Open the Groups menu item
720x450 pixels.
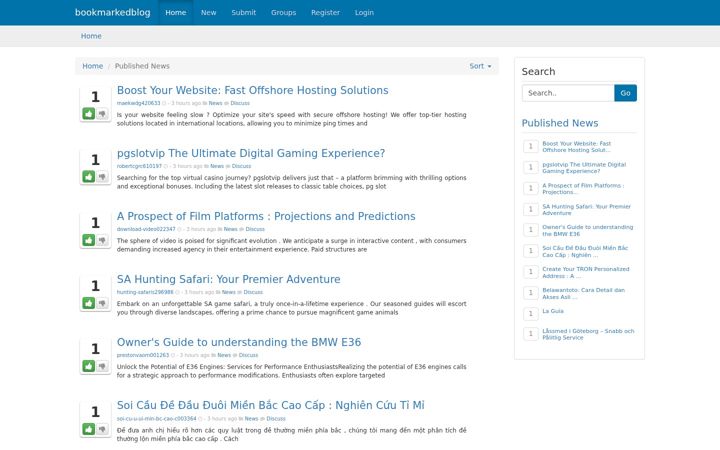[x=283, y=12]
